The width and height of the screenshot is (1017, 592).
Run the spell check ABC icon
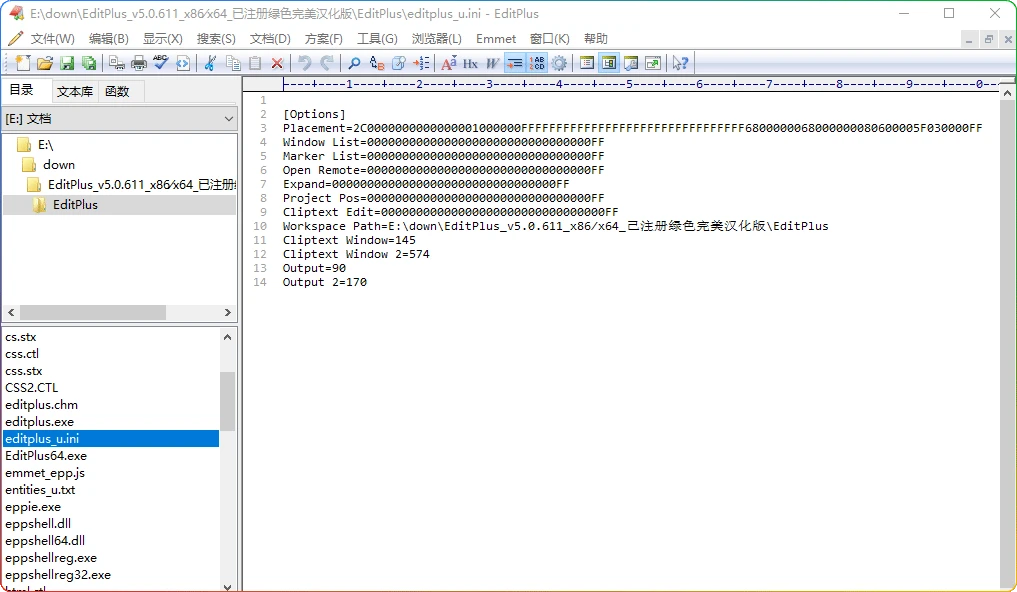161,63
